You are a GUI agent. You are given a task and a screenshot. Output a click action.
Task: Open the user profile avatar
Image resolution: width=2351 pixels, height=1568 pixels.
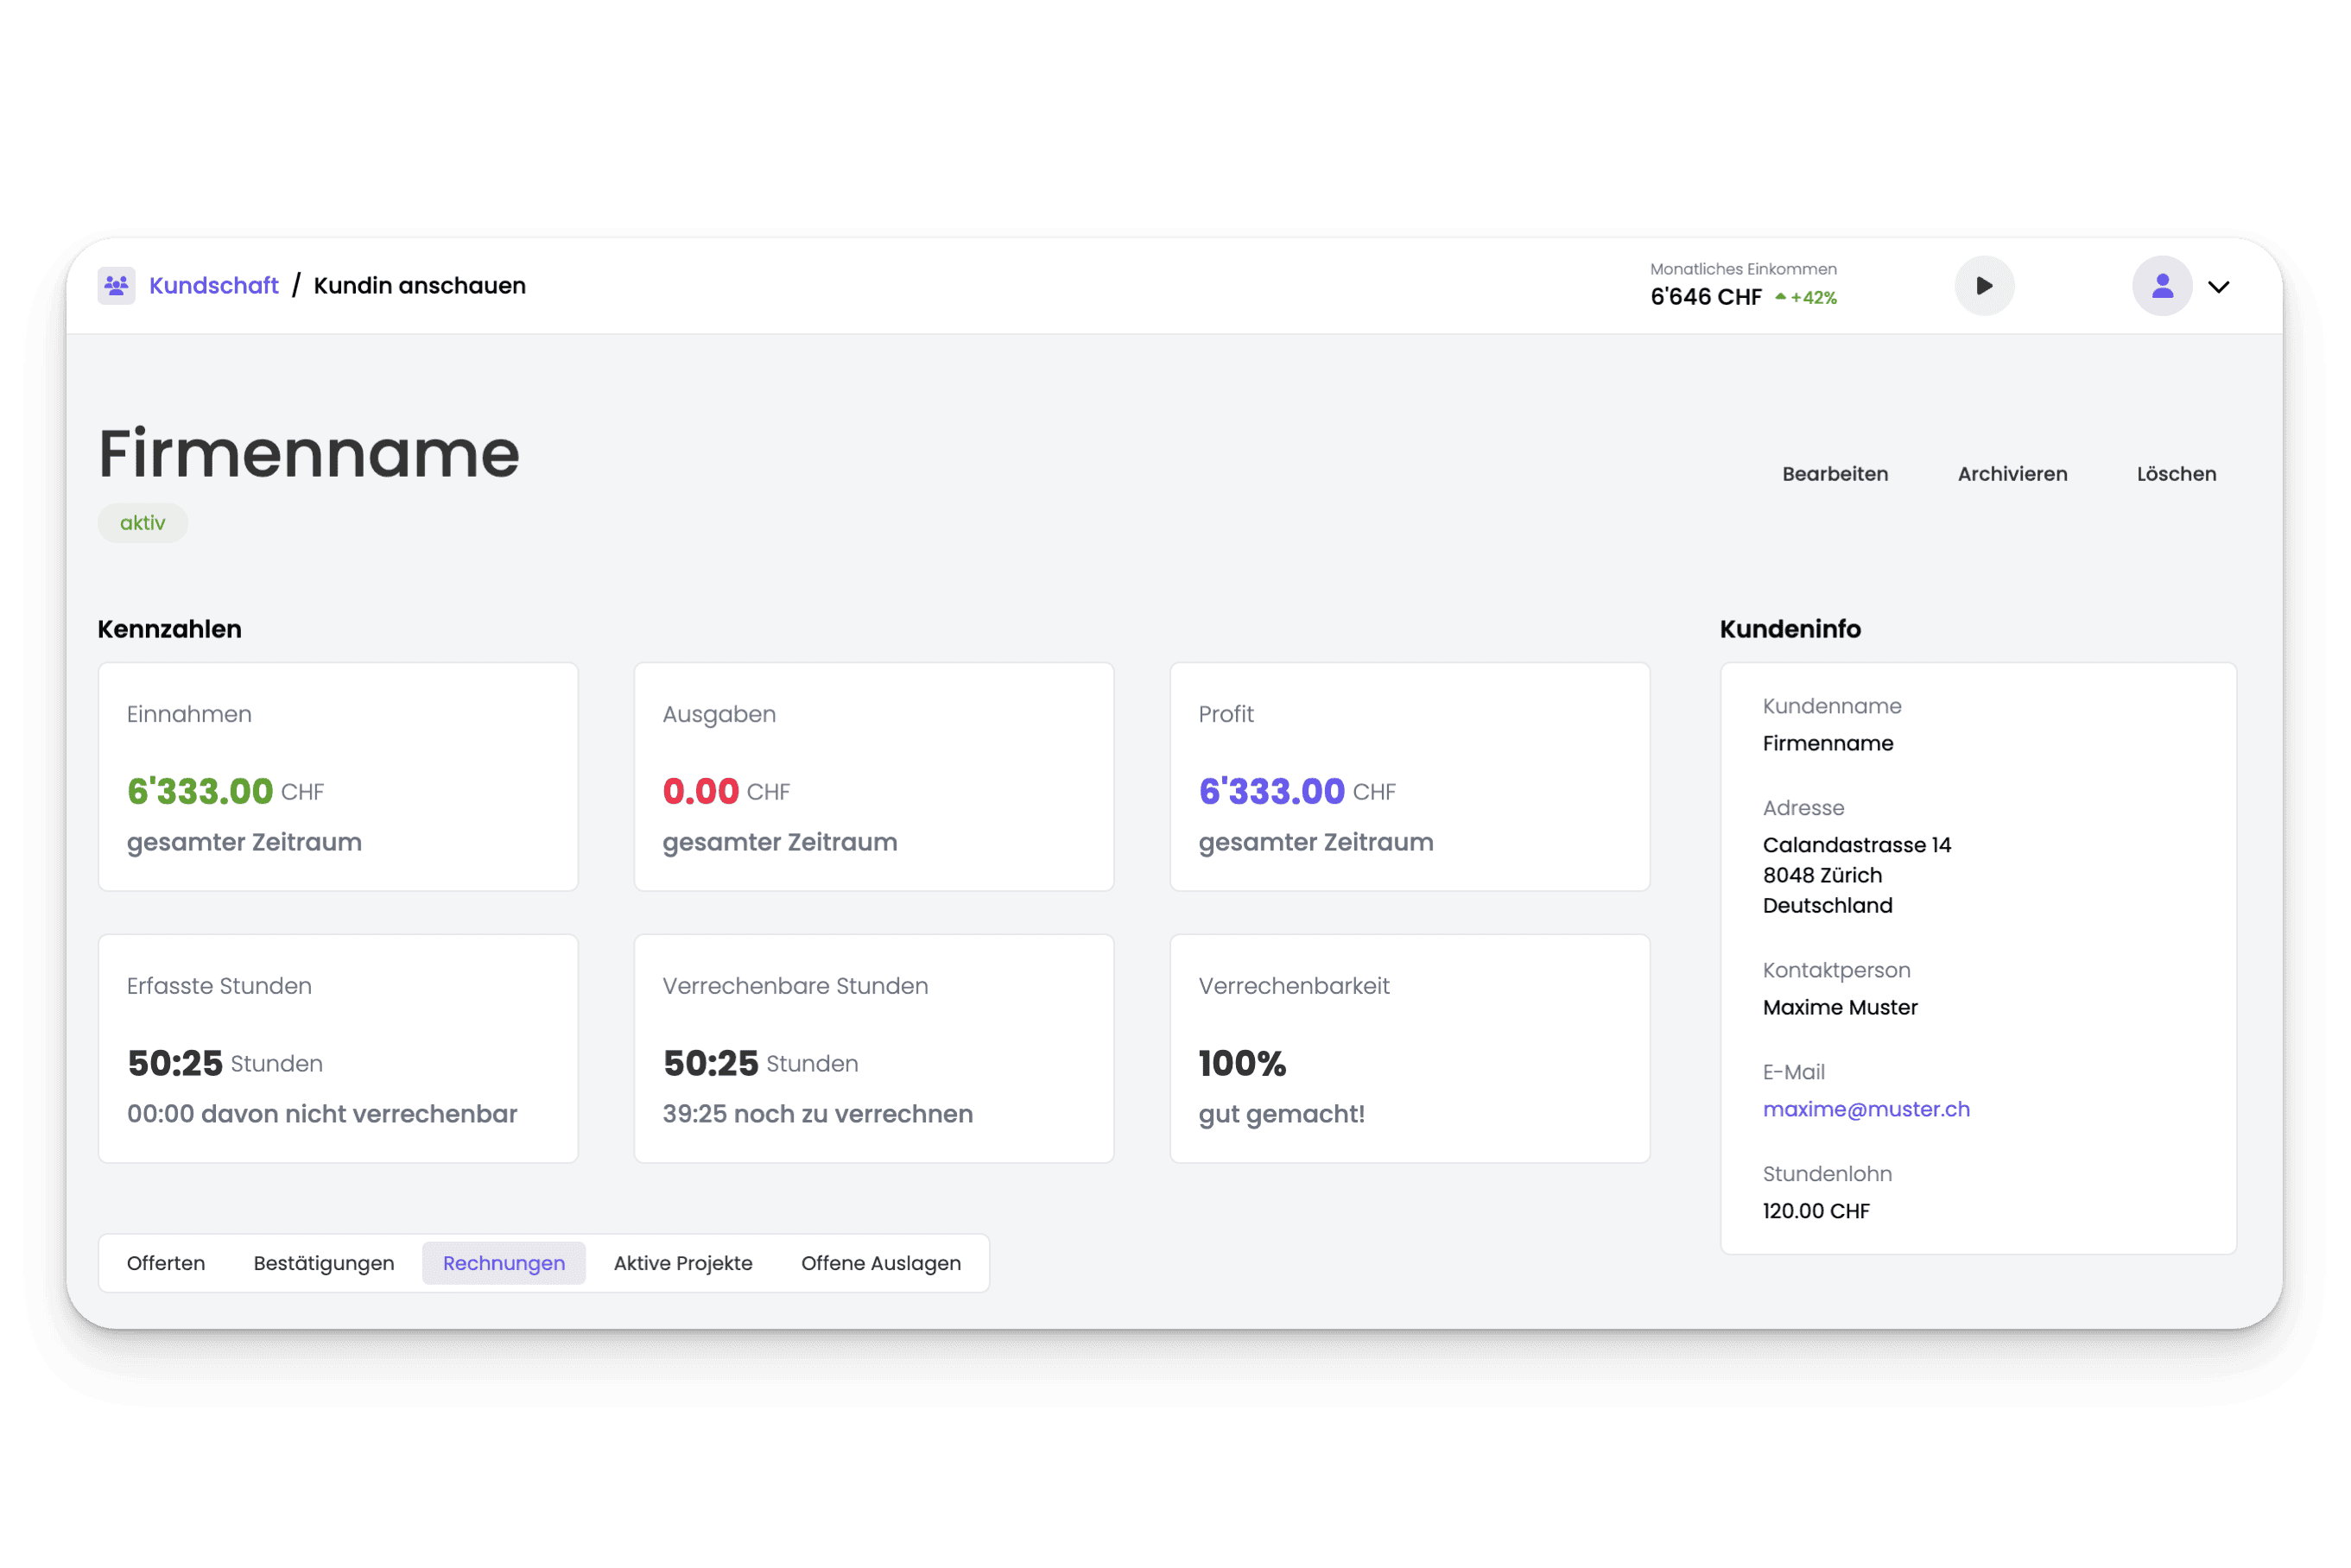2161,286
